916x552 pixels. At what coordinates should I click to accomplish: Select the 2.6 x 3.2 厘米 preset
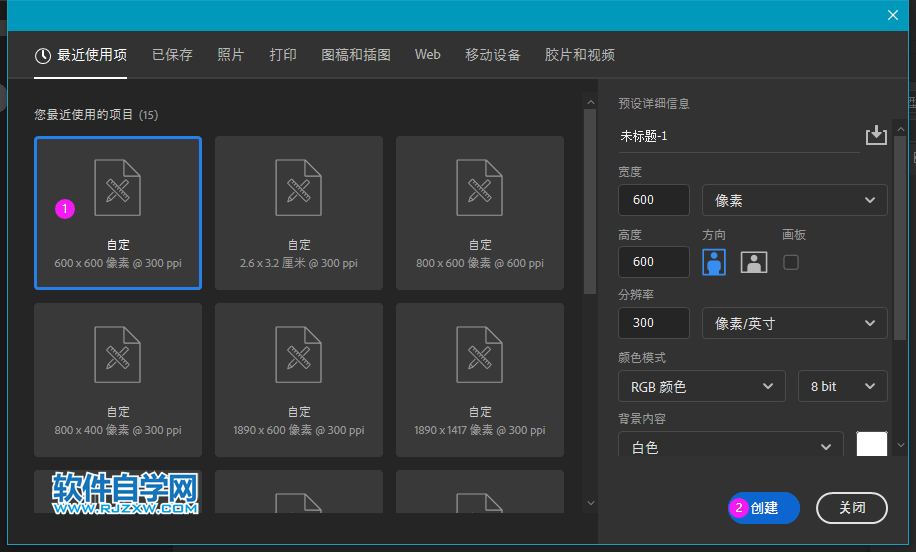[299, 213]
